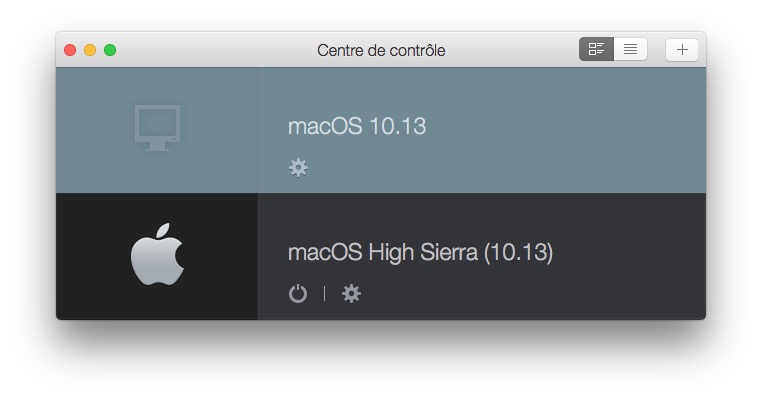Select the macOS 10.13 name label
The image size is (762, 400).
tap(357, 126)
